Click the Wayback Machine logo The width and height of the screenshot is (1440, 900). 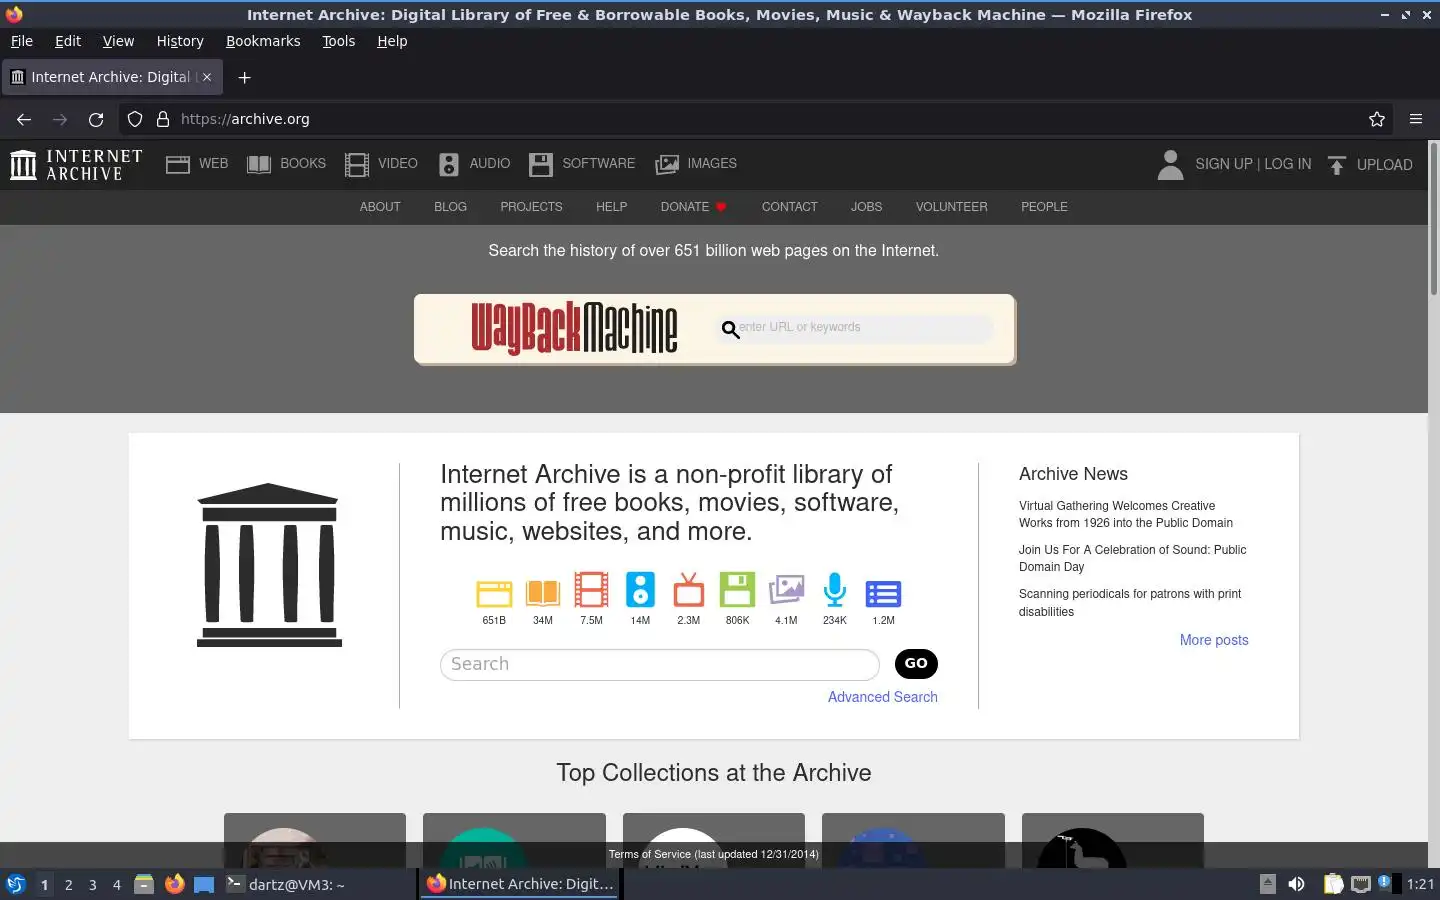[x=574, y=328]
